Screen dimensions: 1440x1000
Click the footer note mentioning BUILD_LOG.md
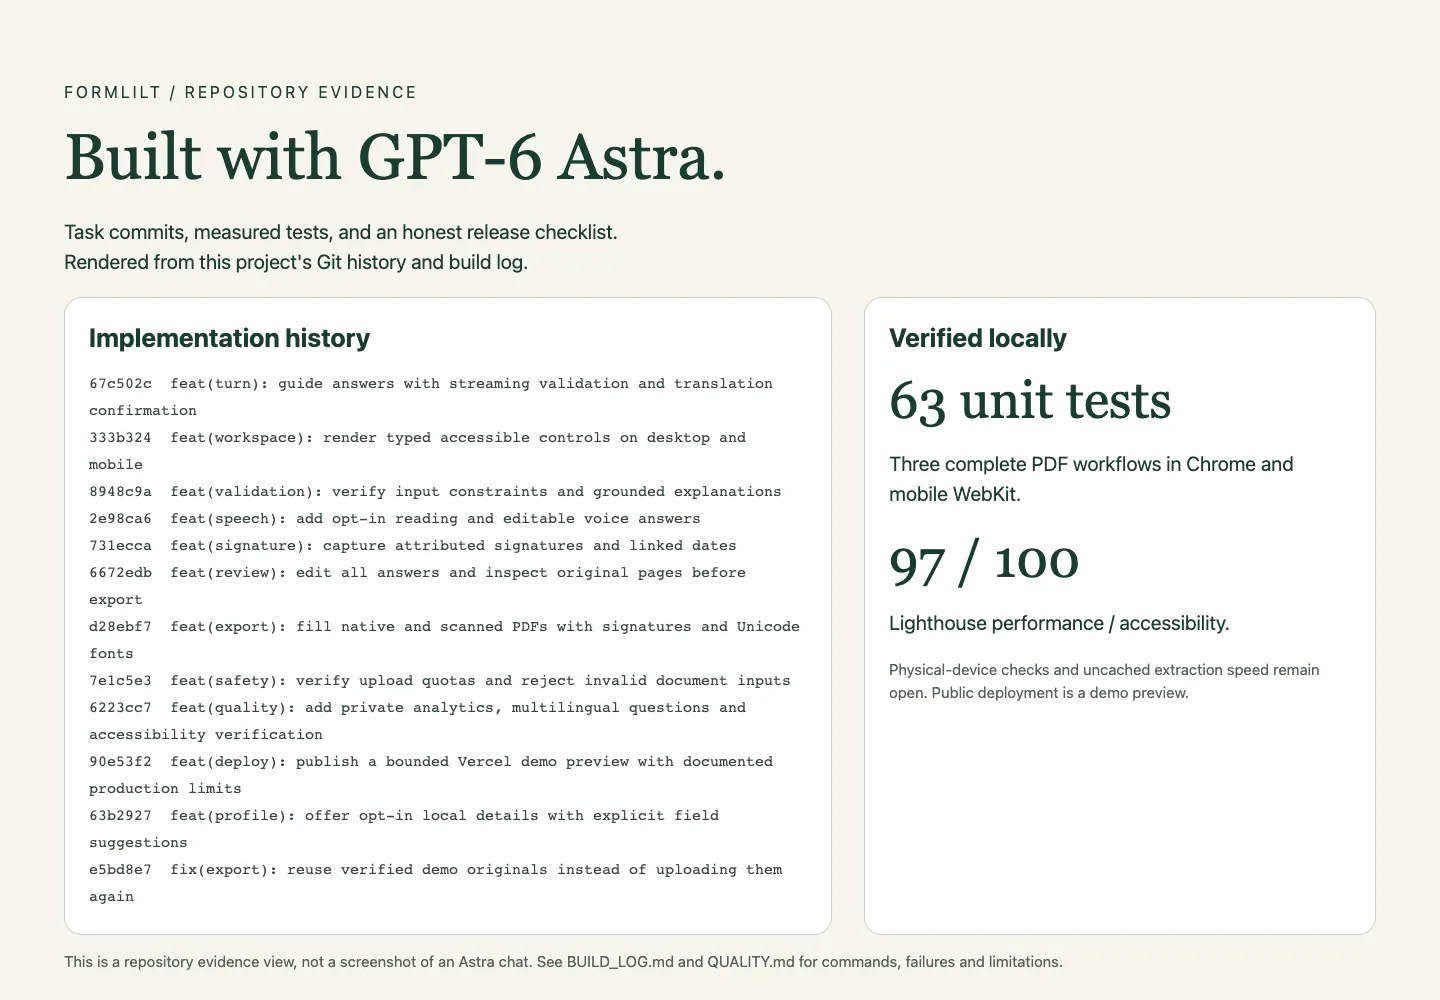click(x=563, y=962)
